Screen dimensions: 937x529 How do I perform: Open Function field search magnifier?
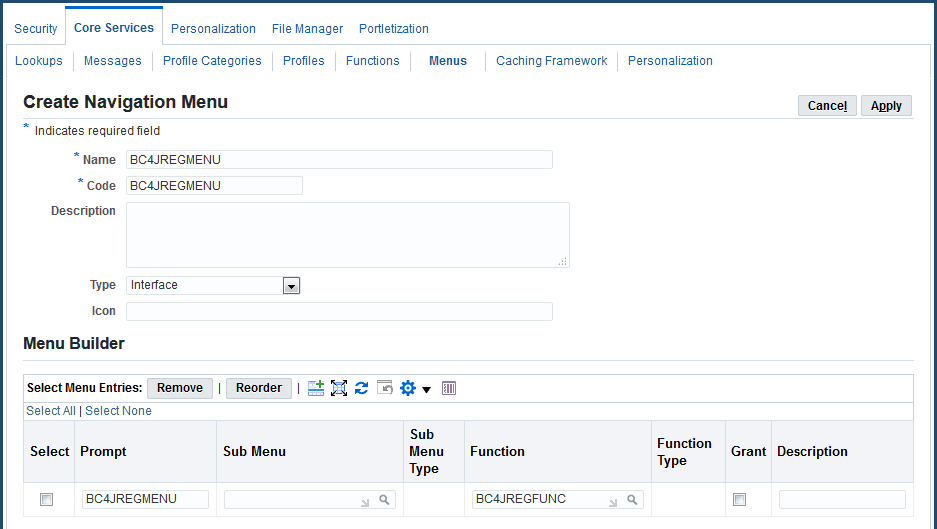(x=632, y=500)
